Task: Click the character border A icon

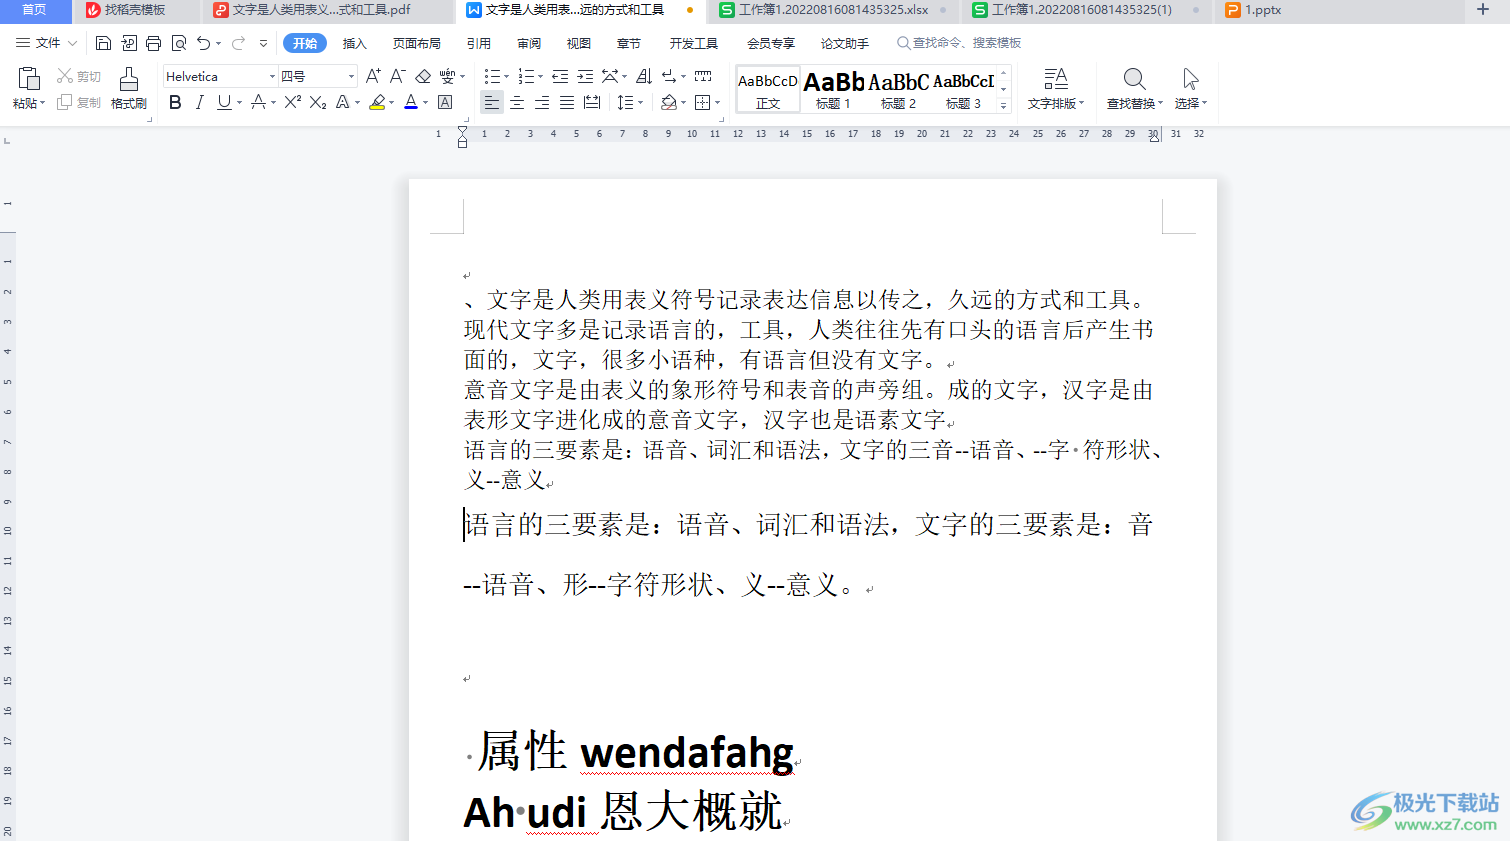Action: click(445, 102)
